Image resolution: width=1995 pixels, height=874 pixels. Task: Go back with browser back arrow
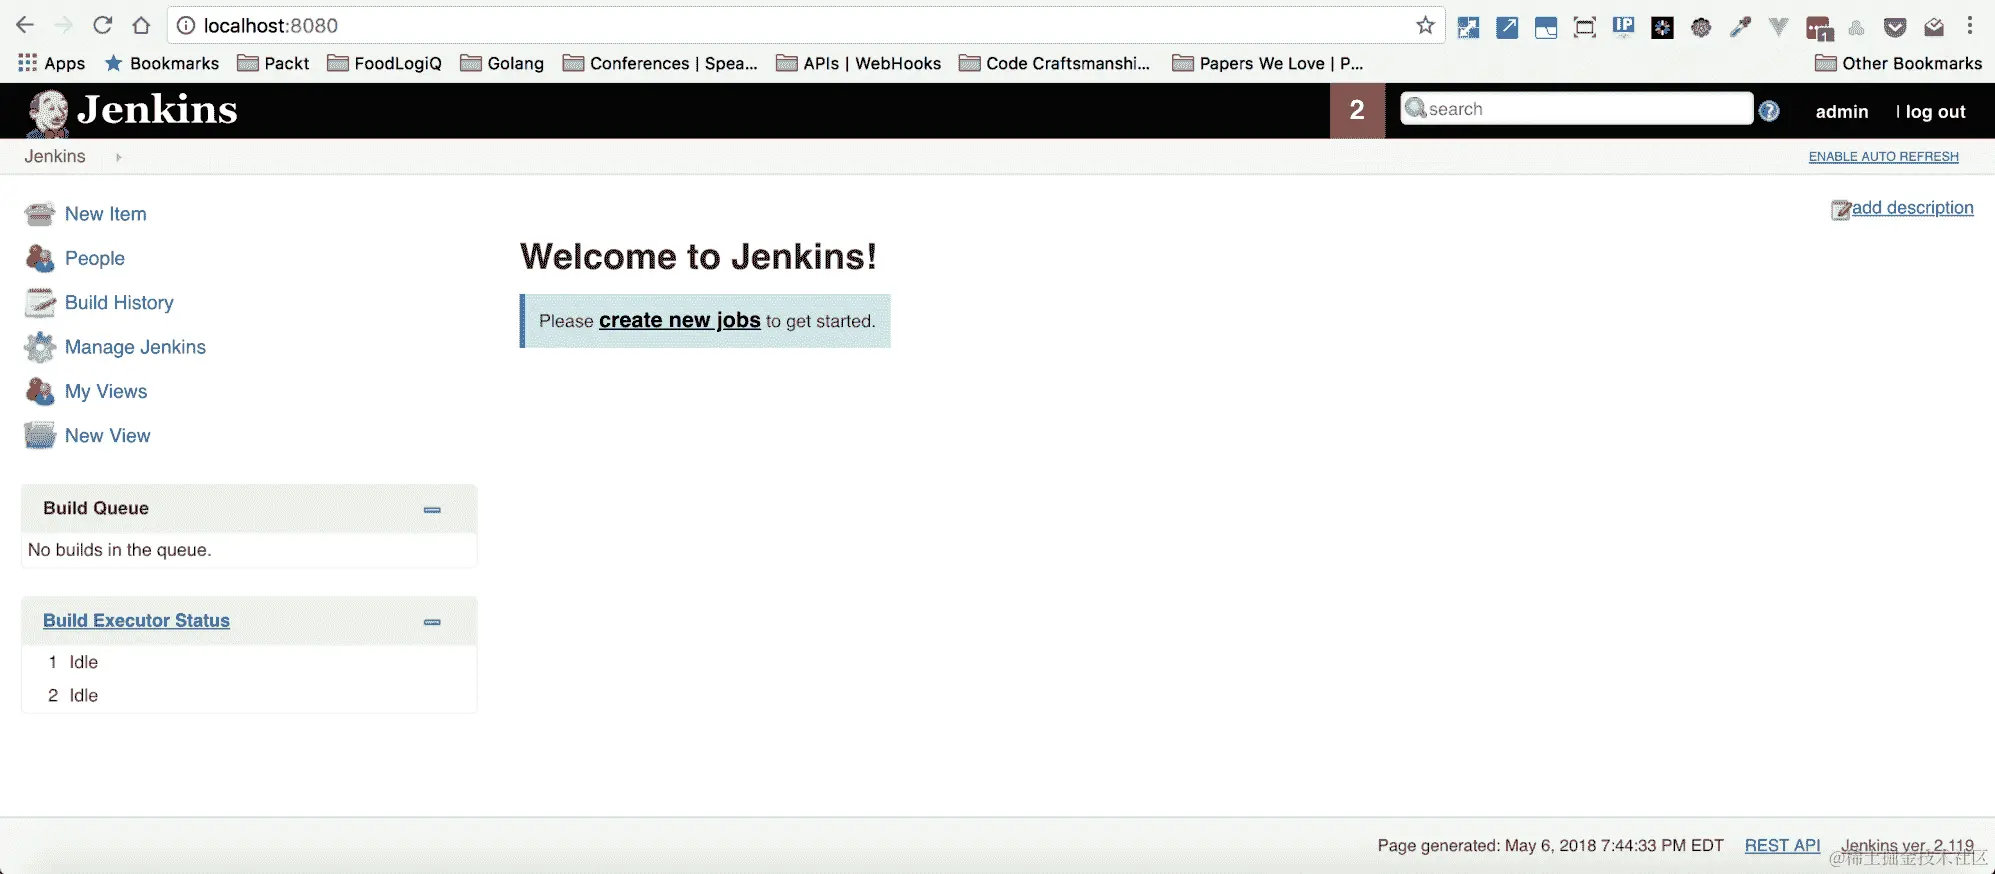point(25,25)
